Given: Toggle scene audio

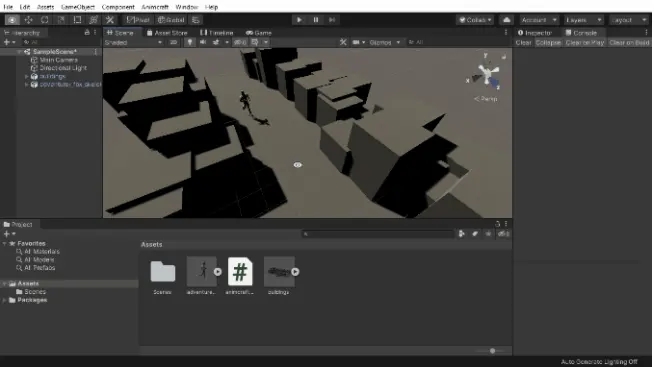Looking at the screenshot, I should tap(203, 42).
